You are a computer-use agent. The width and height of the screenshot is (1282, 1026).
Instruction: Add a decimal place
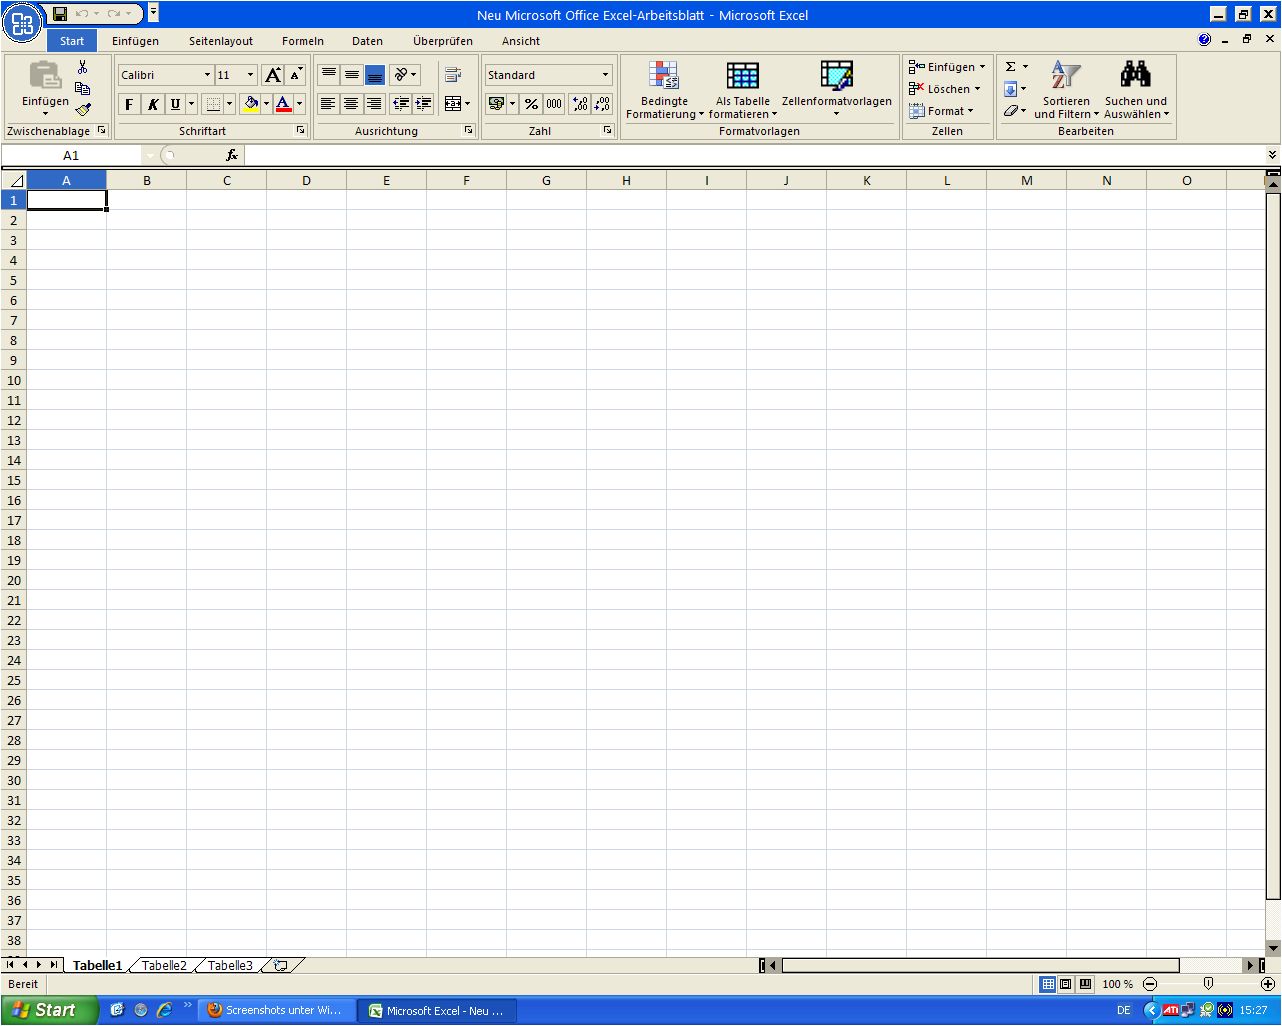coord(579,104)
